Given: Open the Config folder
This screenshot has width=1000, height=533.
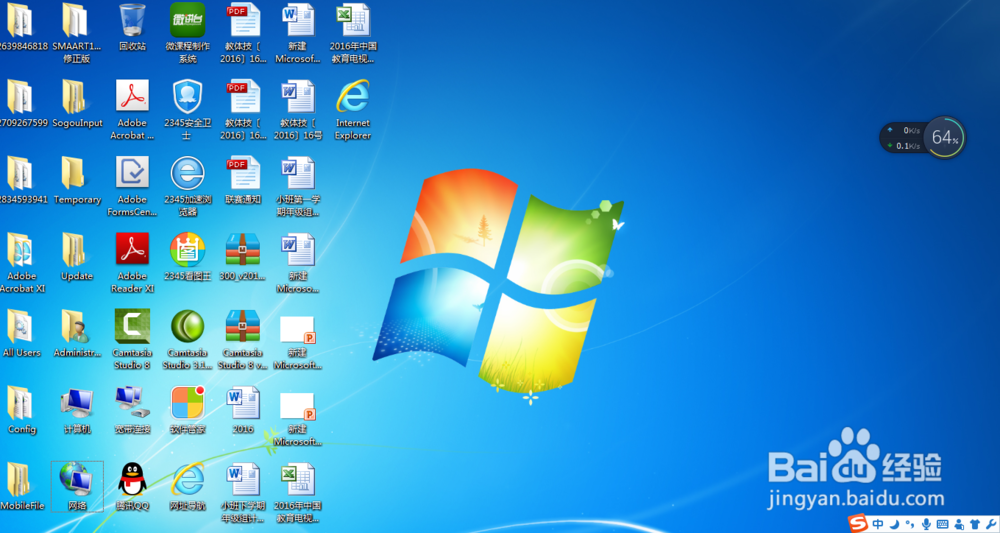Looking at the screenshot, I should [22, 411].
